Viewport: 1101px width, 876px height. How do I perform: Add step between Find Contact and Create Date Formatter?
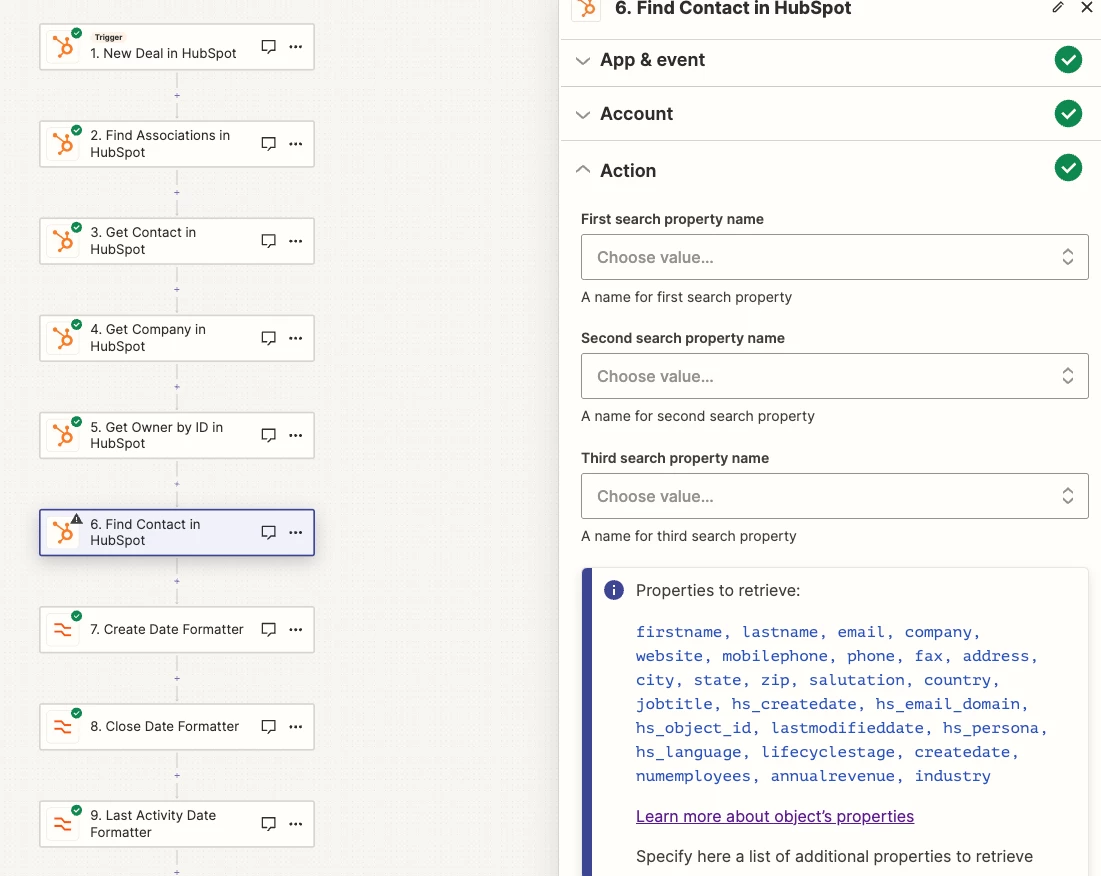[x=177, y=581]
